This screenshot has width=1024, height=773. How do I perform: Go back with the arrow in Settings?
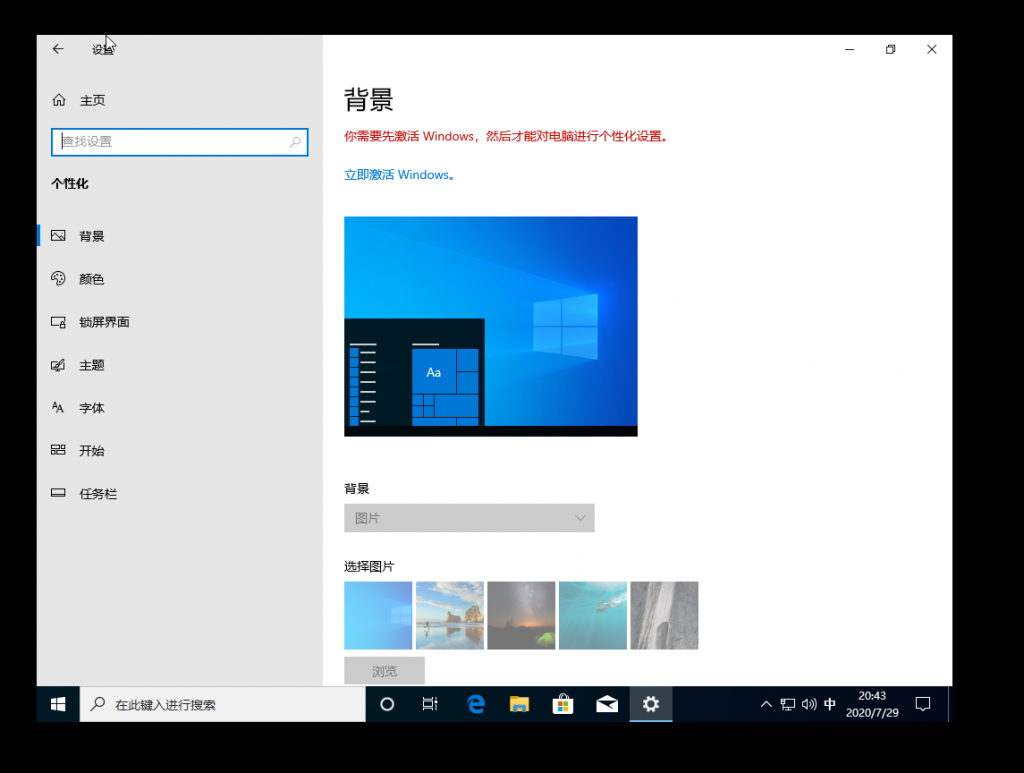tap(58, 49)
